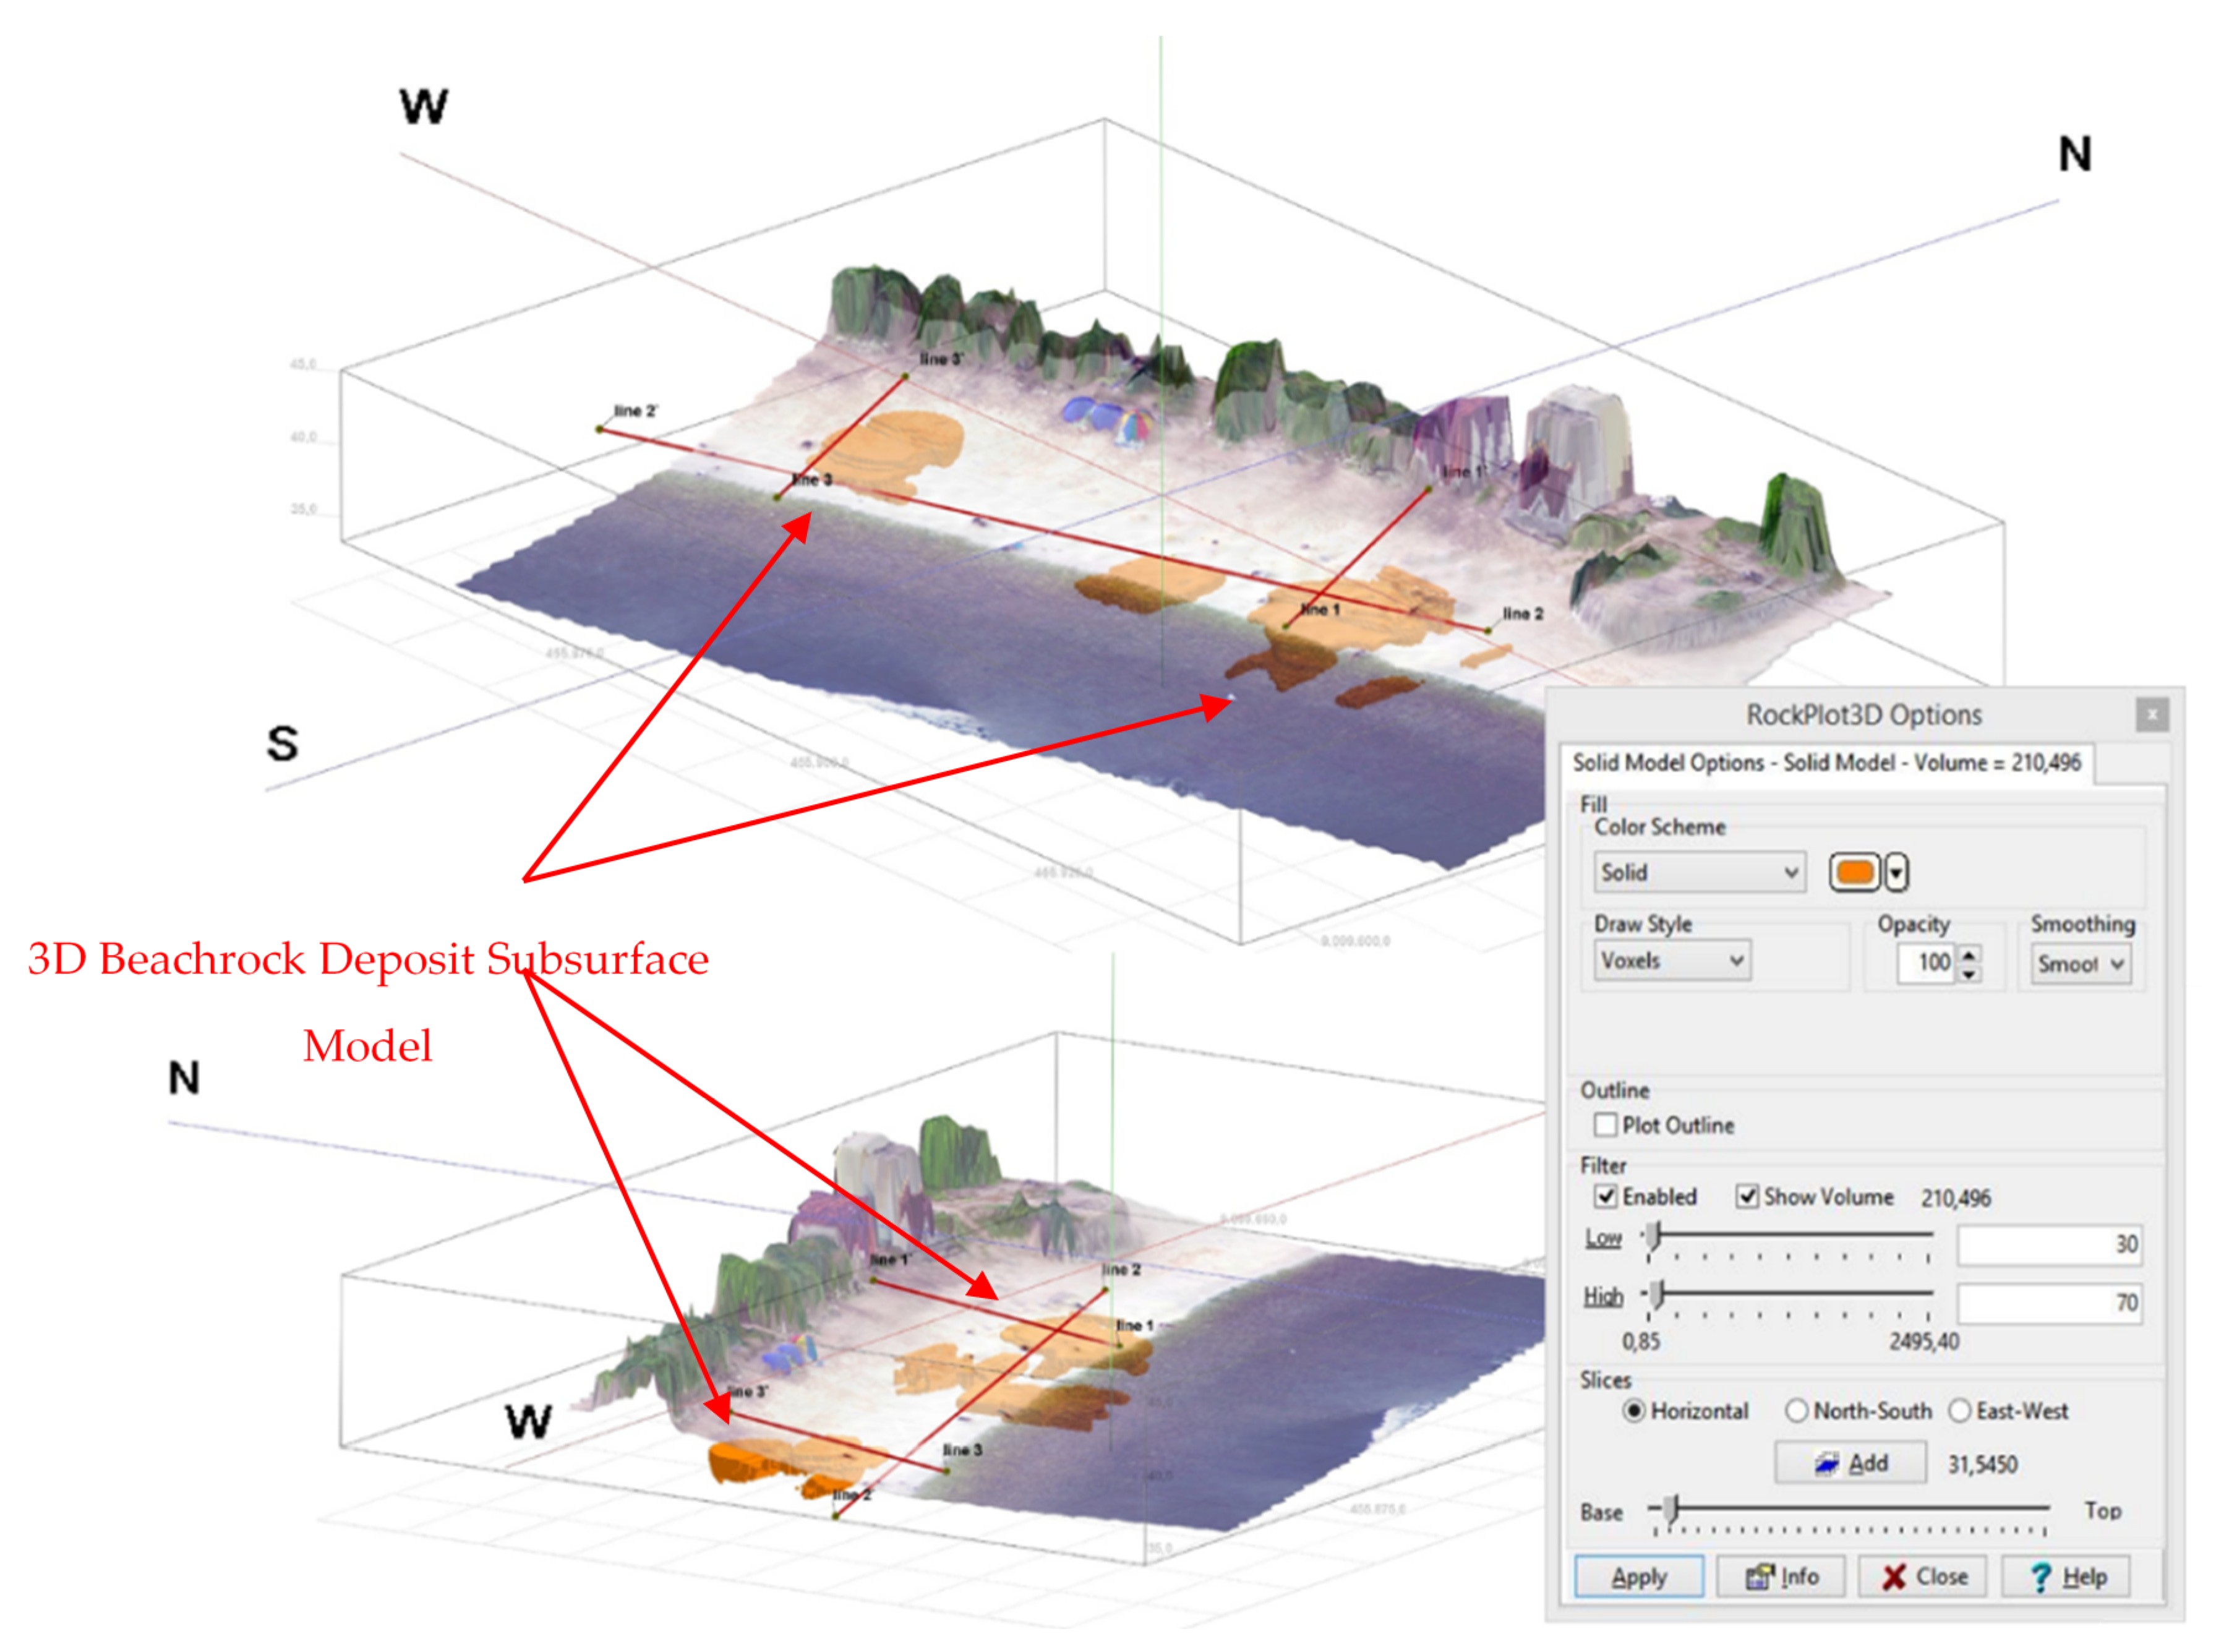The width and height of the screenshot is (2216, 1652).
Task: Open Help with the question mark button
Action: (2065, 1577)
